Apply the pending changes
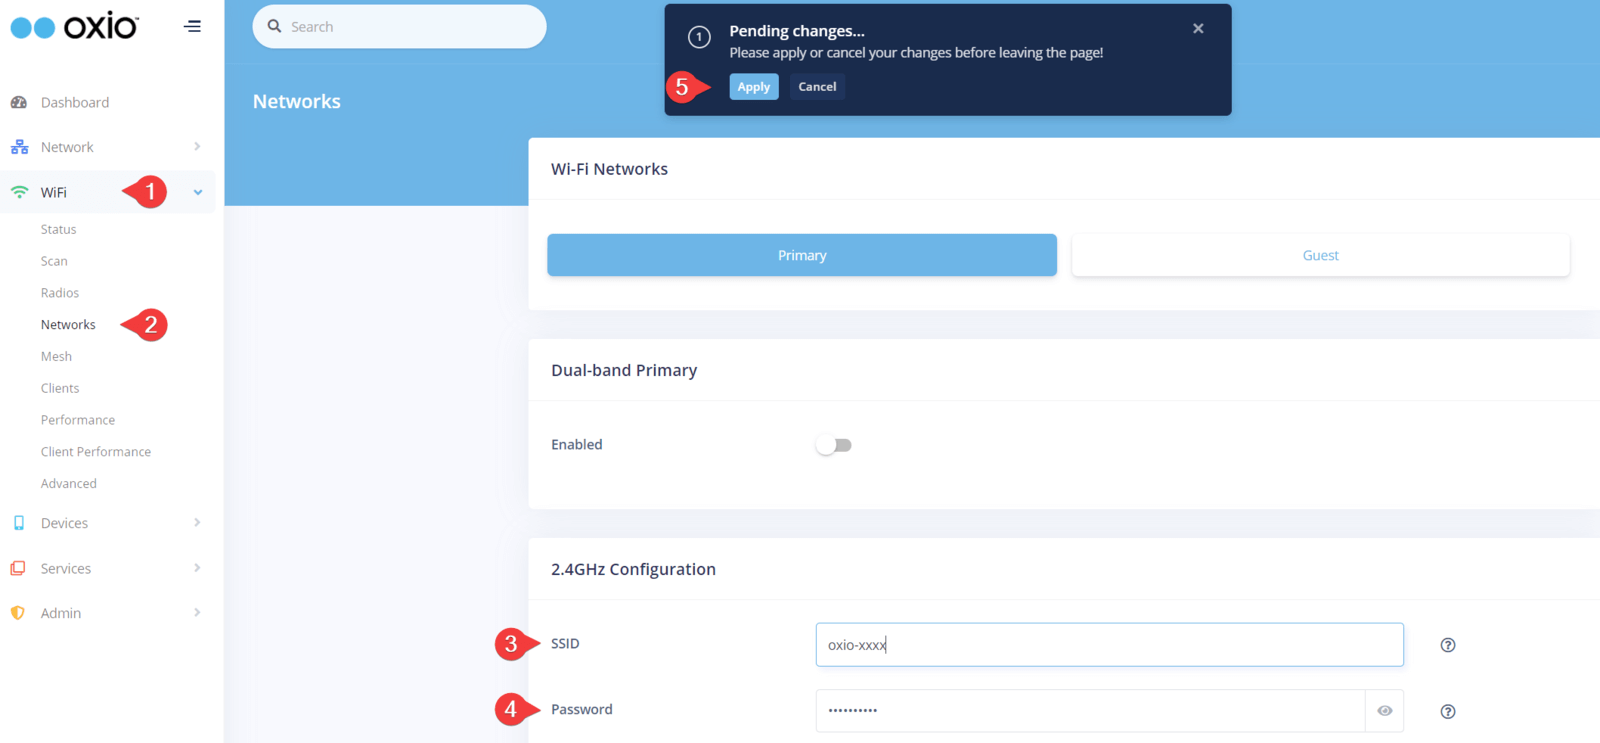1600x743 pixels. point(753,87)
